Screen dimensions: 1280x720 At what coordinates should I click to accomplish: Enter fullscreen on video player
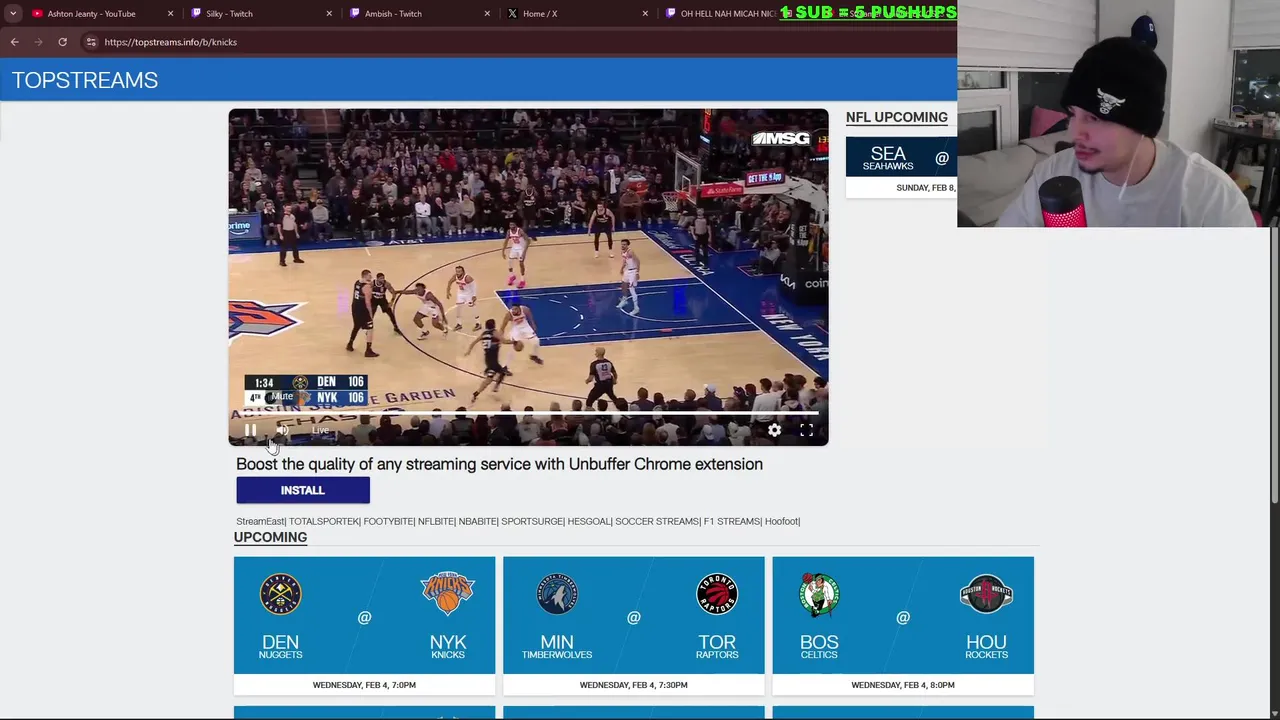(806, 430)
